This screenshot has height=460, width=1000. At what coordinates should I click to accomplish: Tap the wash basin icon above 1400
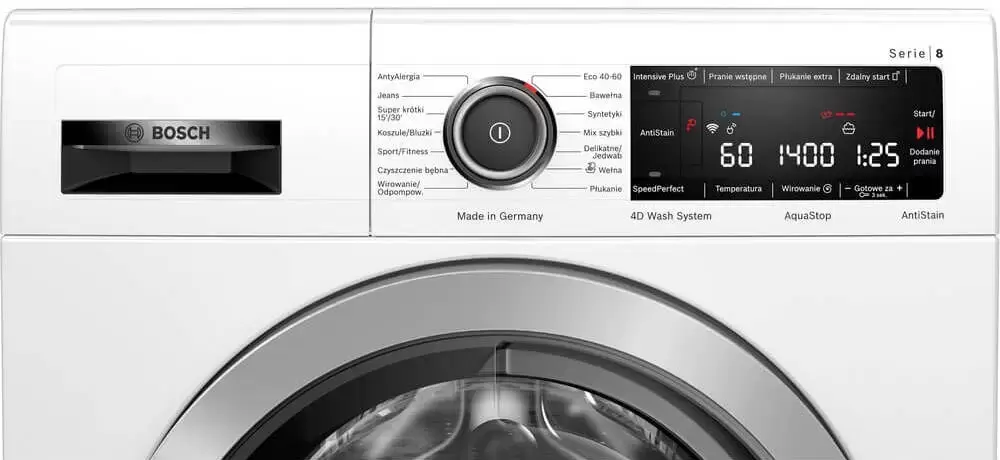click(848, 128)
